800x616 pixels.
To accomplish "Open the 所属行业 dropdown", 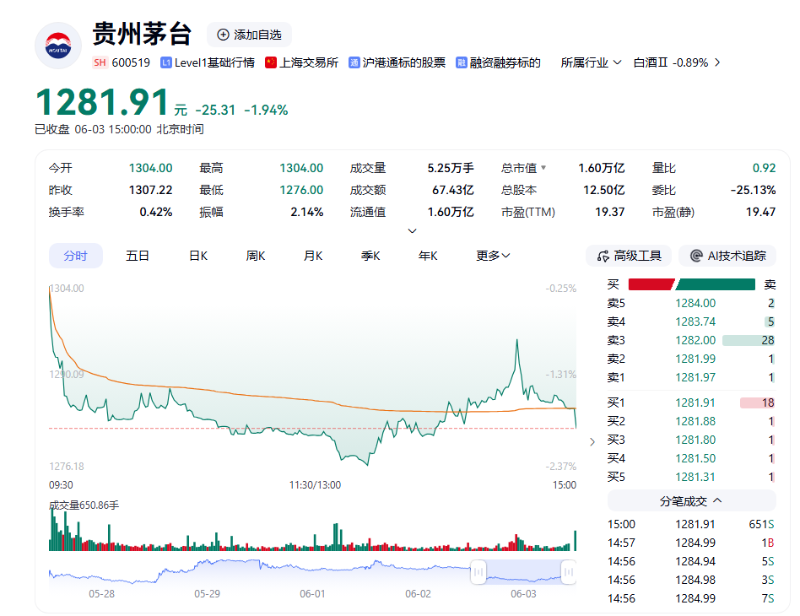I will tap(591, 63).
